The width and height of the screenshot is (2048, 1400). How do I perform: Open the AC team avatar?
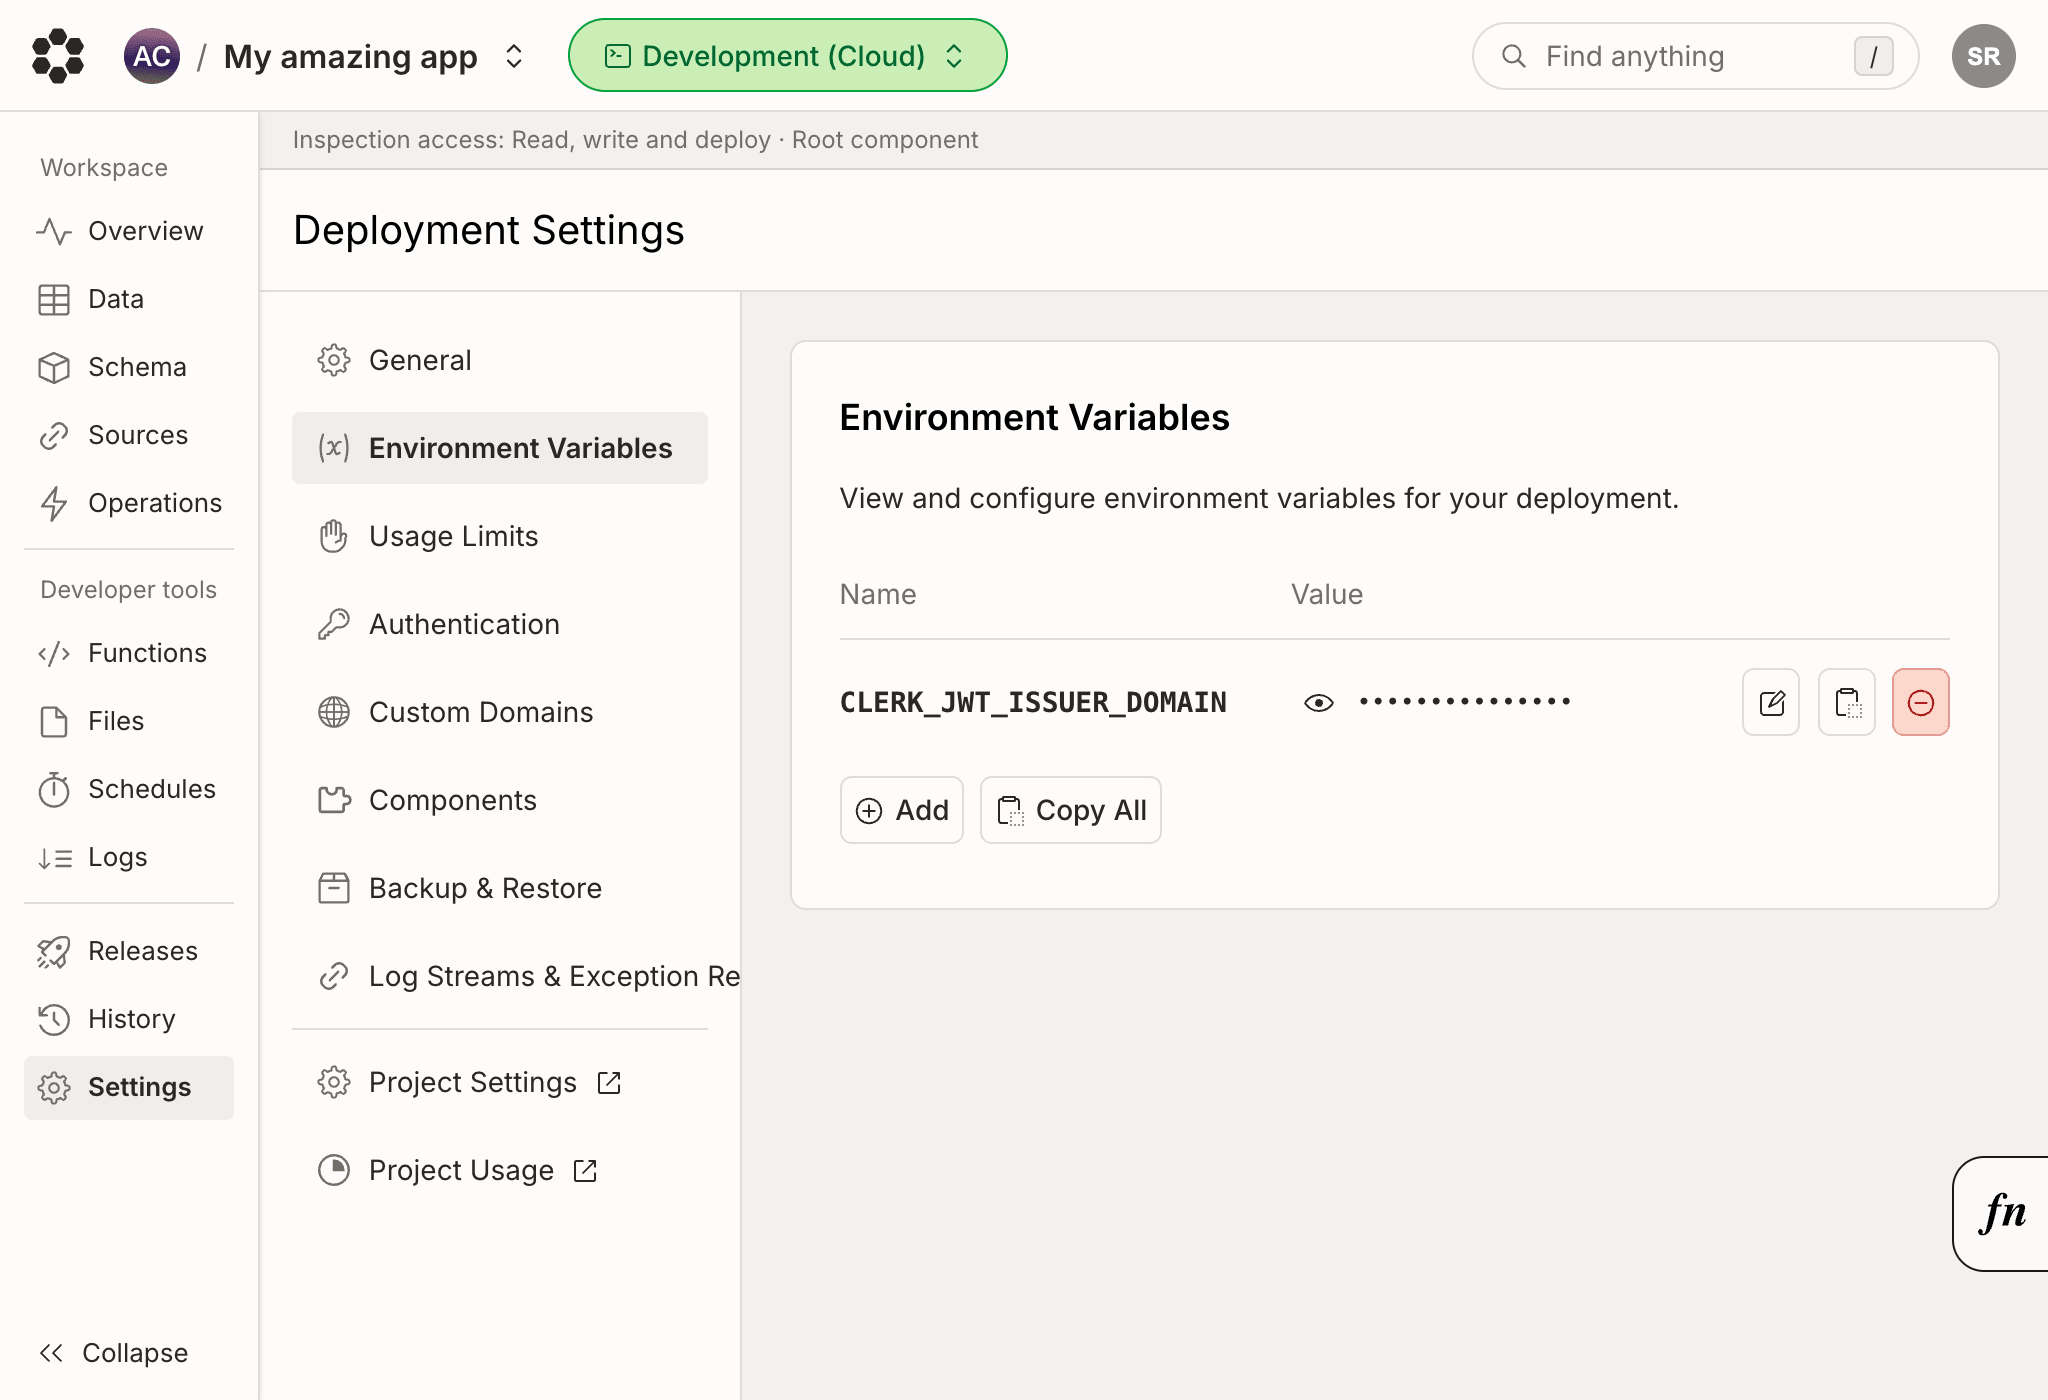[x=152, y=56]
